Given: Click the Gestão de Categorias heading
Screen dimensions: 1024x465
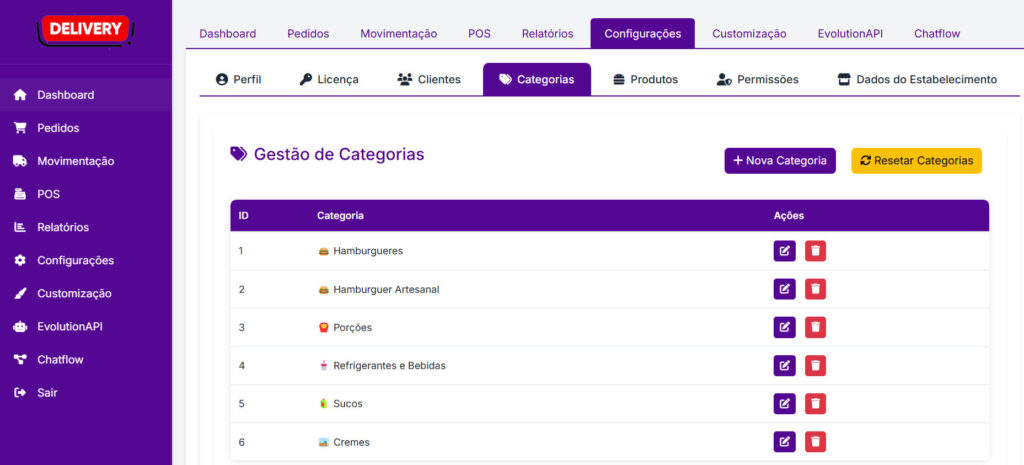Looking at the screenshot, I should point(339,154).
